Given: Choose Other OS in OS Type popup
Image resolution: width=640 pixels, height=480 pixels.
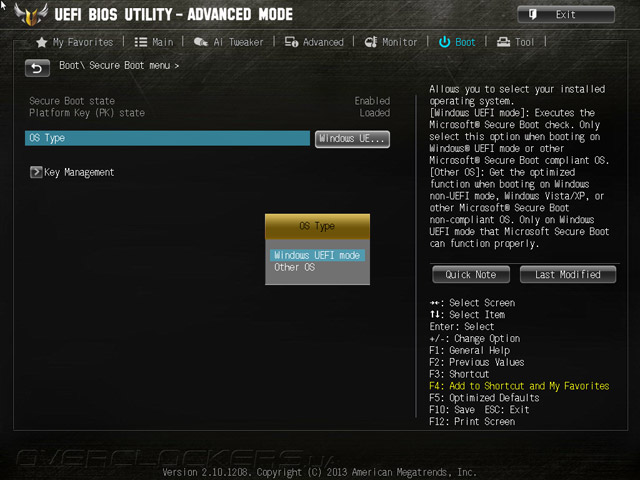Looking at the screenshot, I should click(294, 267).
